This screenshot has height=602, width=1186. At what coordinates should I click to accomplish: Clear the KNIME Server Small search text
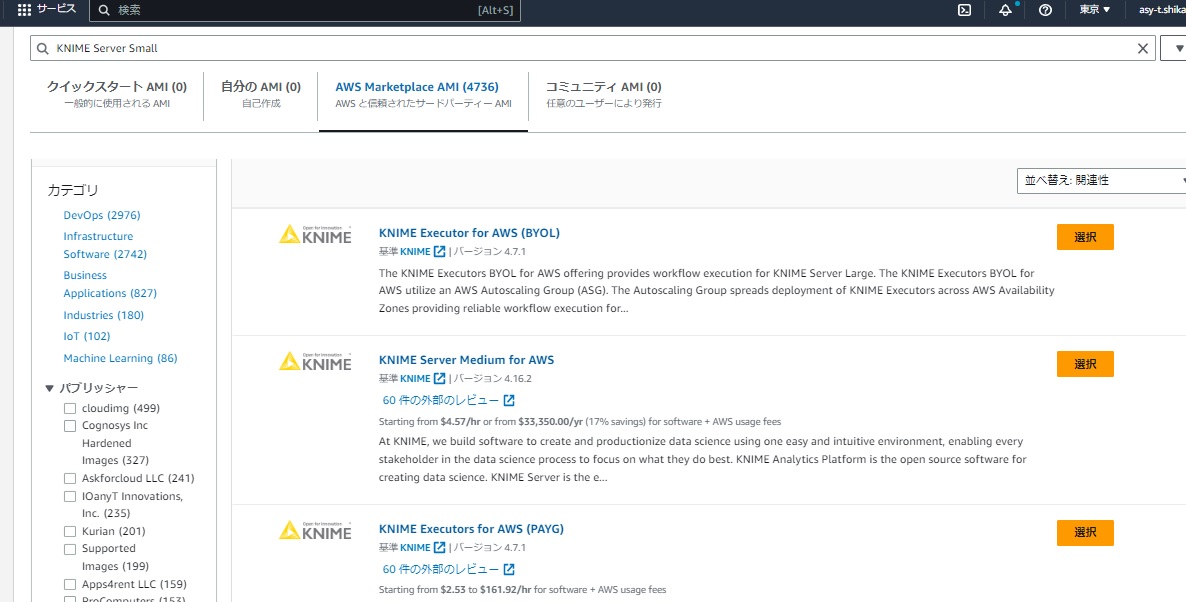[1143, 48]
